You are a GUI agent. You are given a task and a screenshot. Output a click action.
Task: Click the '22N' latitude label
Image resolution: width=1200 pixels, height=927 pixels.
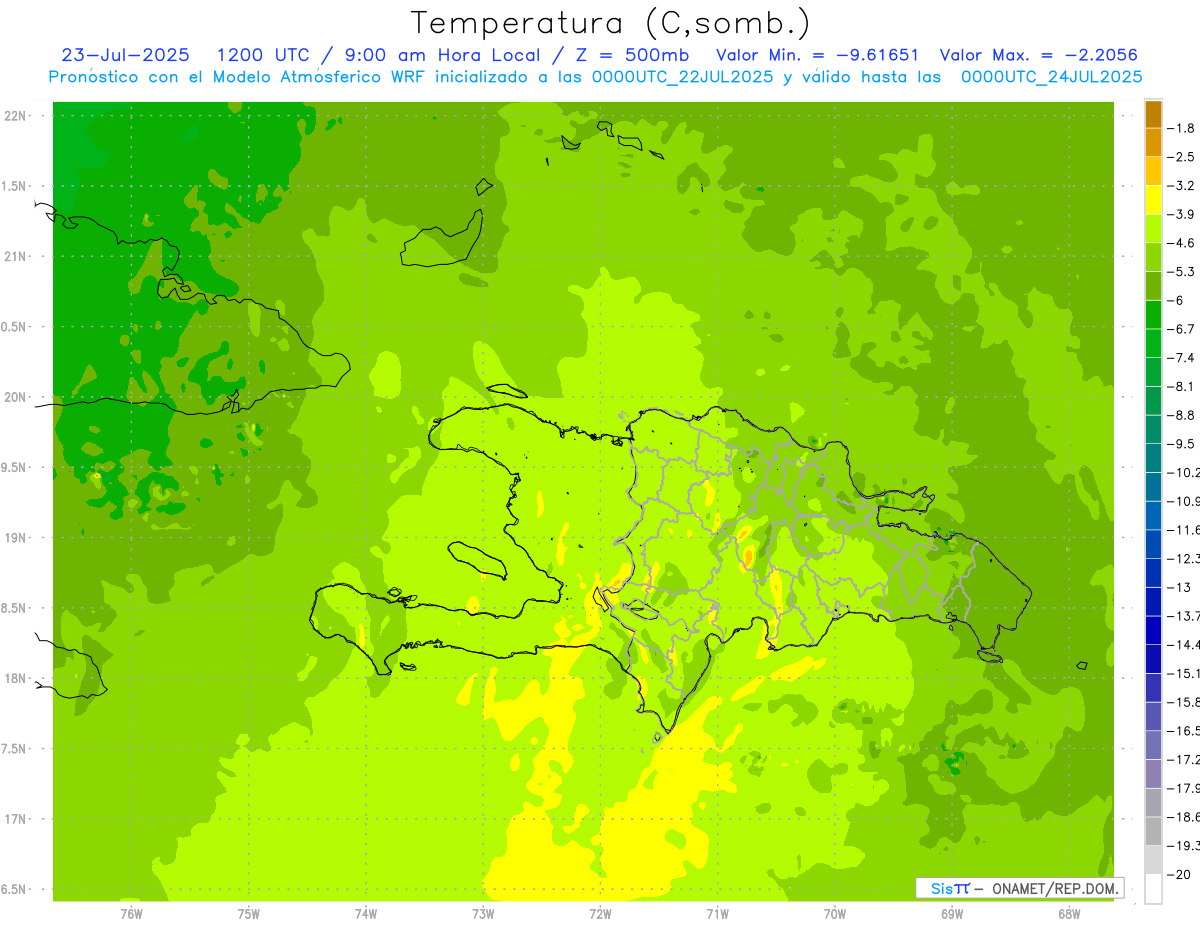pos(16,116)
